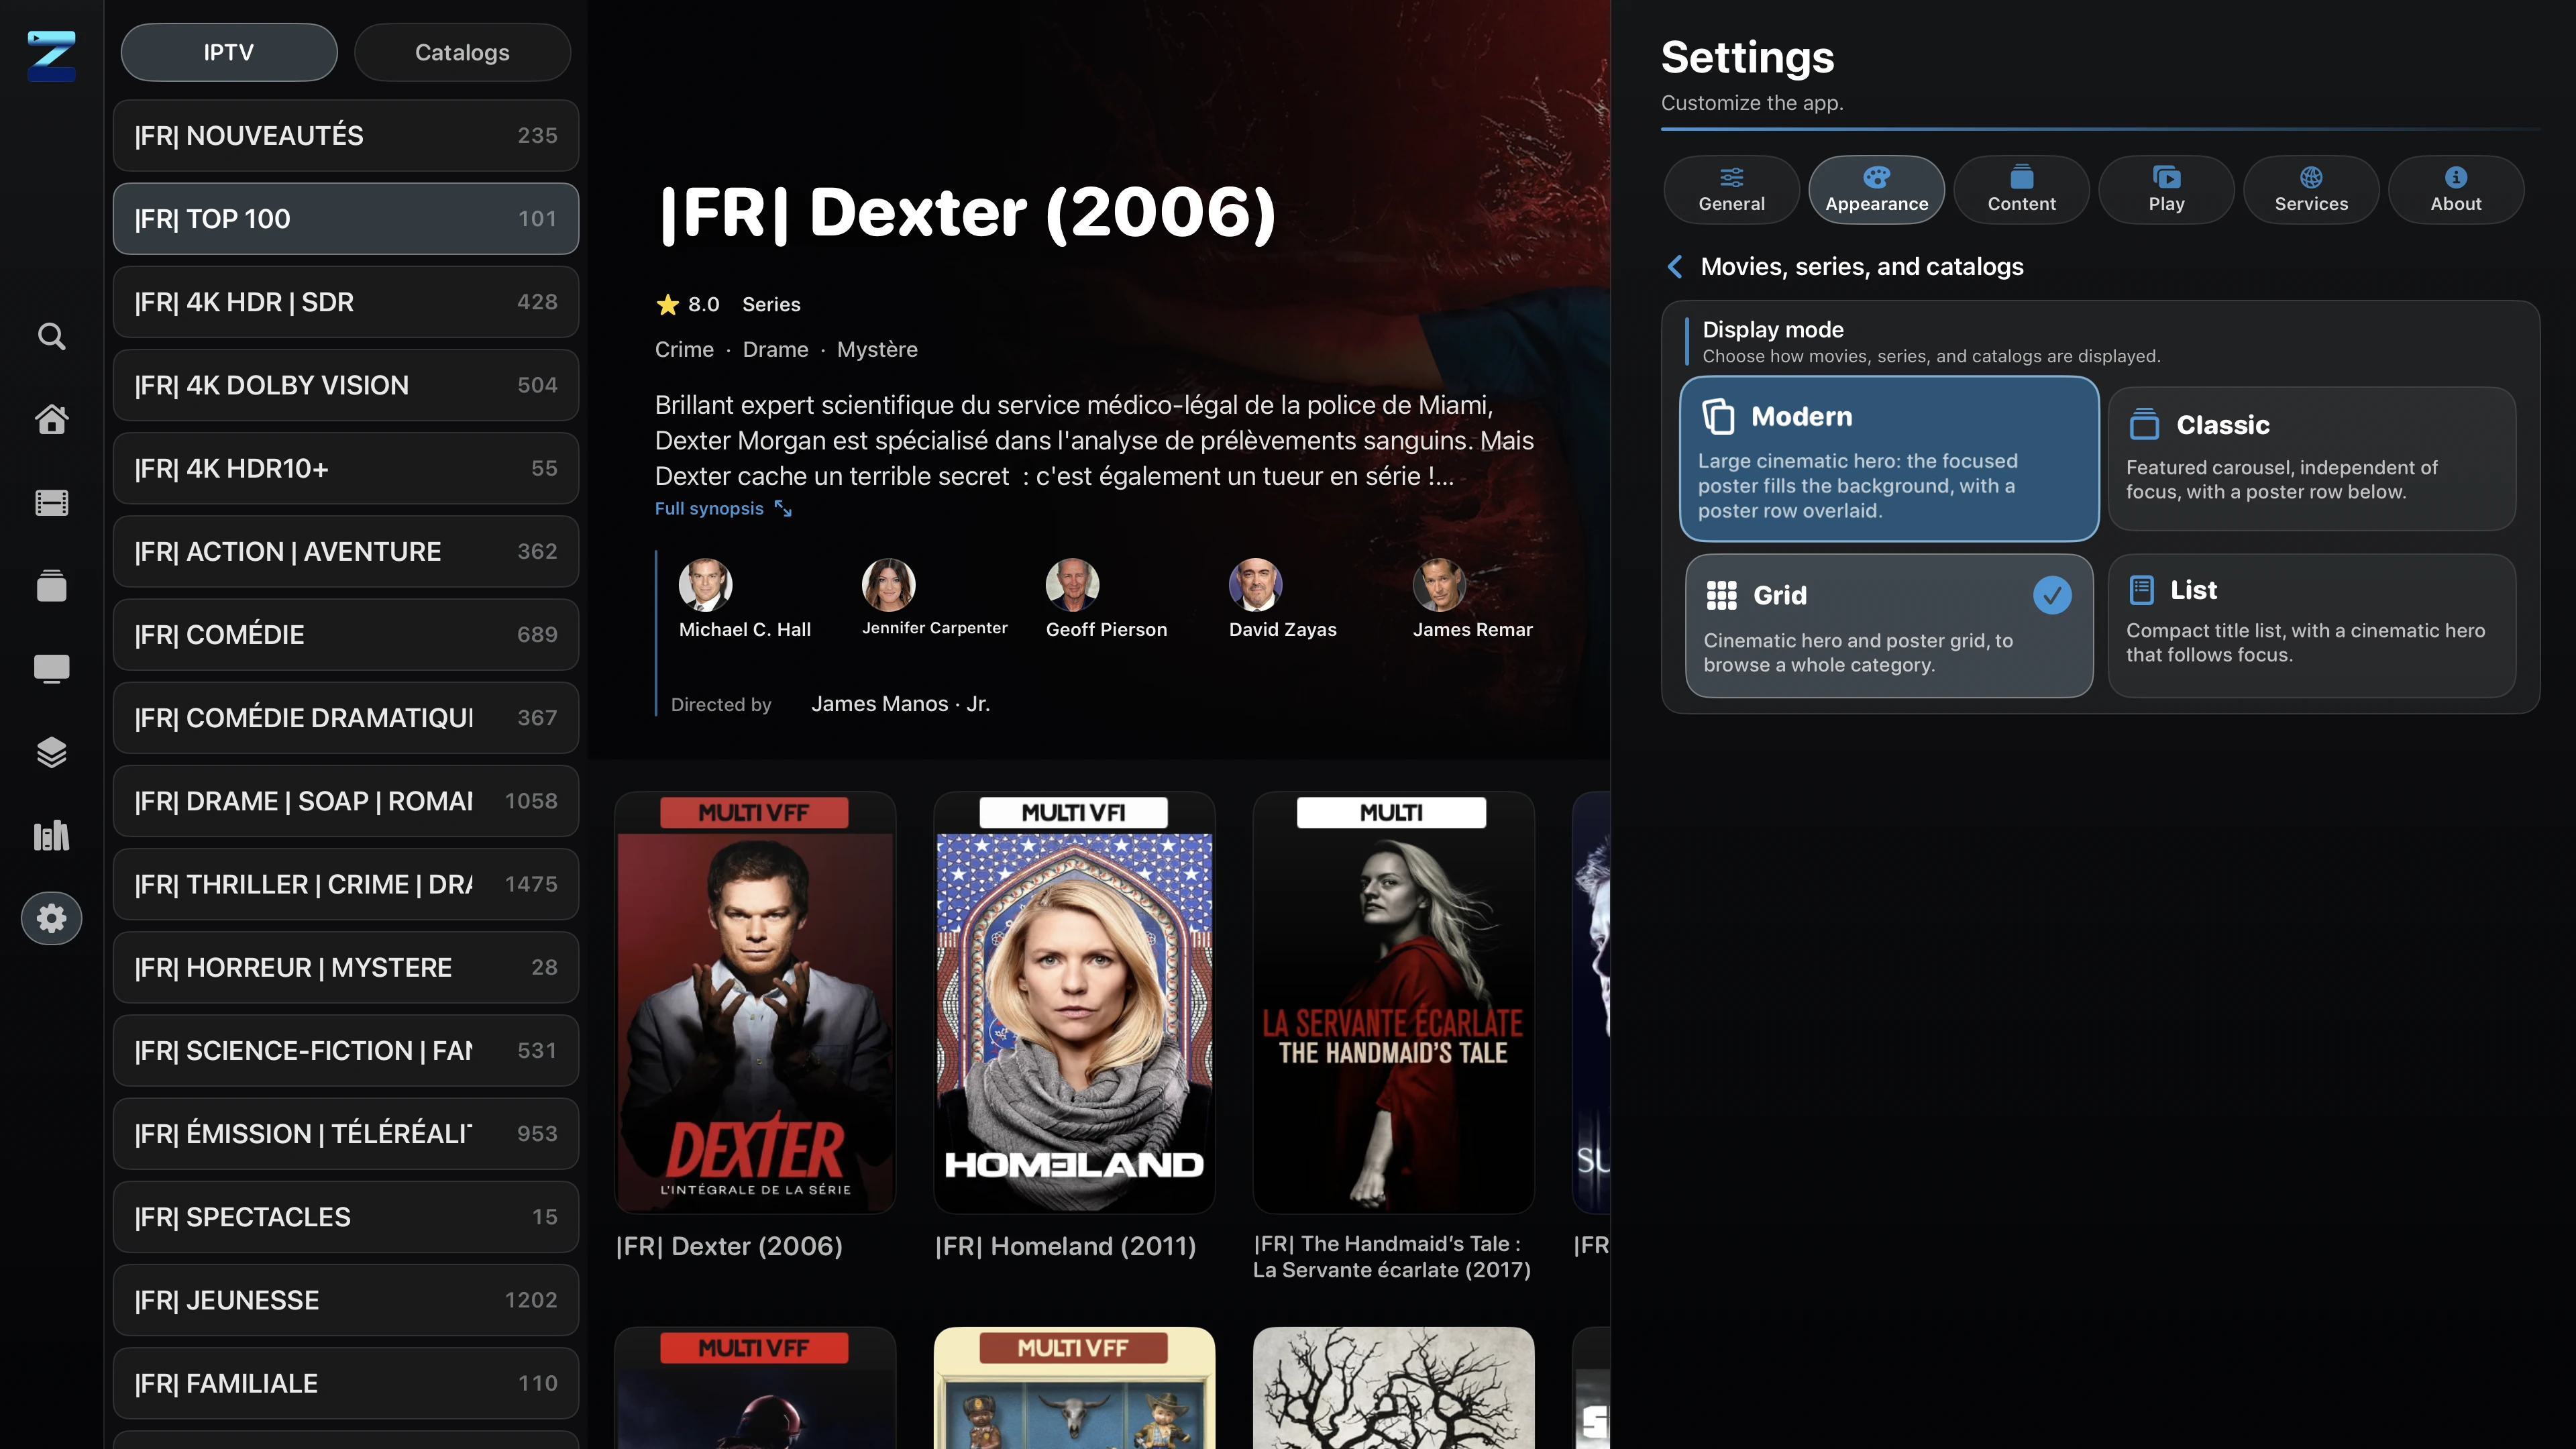Select the |FR| COMÉDIE category
Viewport: 2576px width, 1449px height.
[346, 634]
